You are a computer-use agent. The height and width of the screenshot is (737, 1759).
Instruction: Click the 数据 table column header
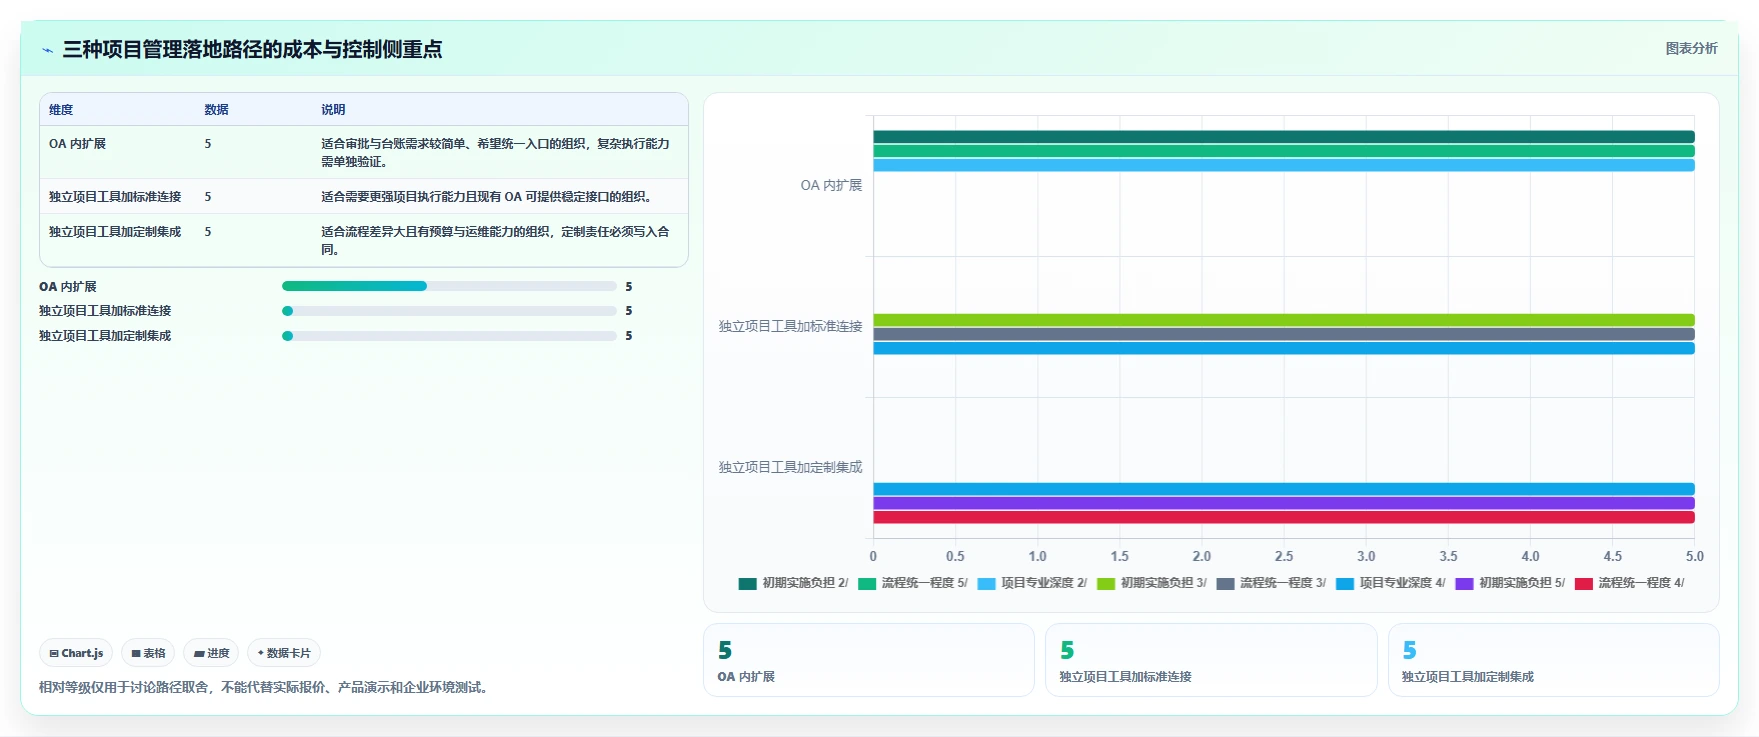[217, 110]
